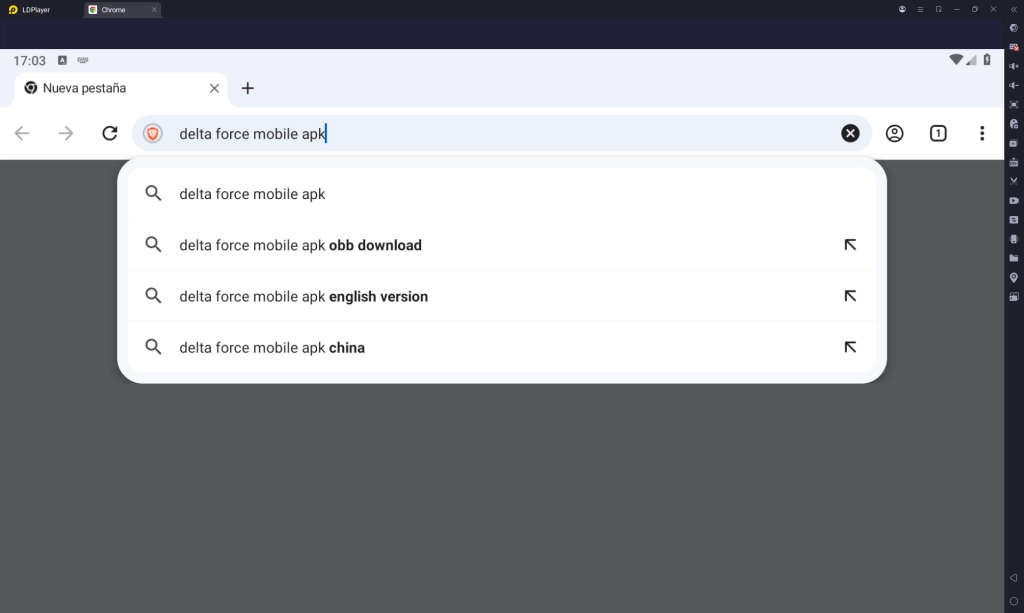Open the LDPlayer scissors screenshot tool

1014,181
